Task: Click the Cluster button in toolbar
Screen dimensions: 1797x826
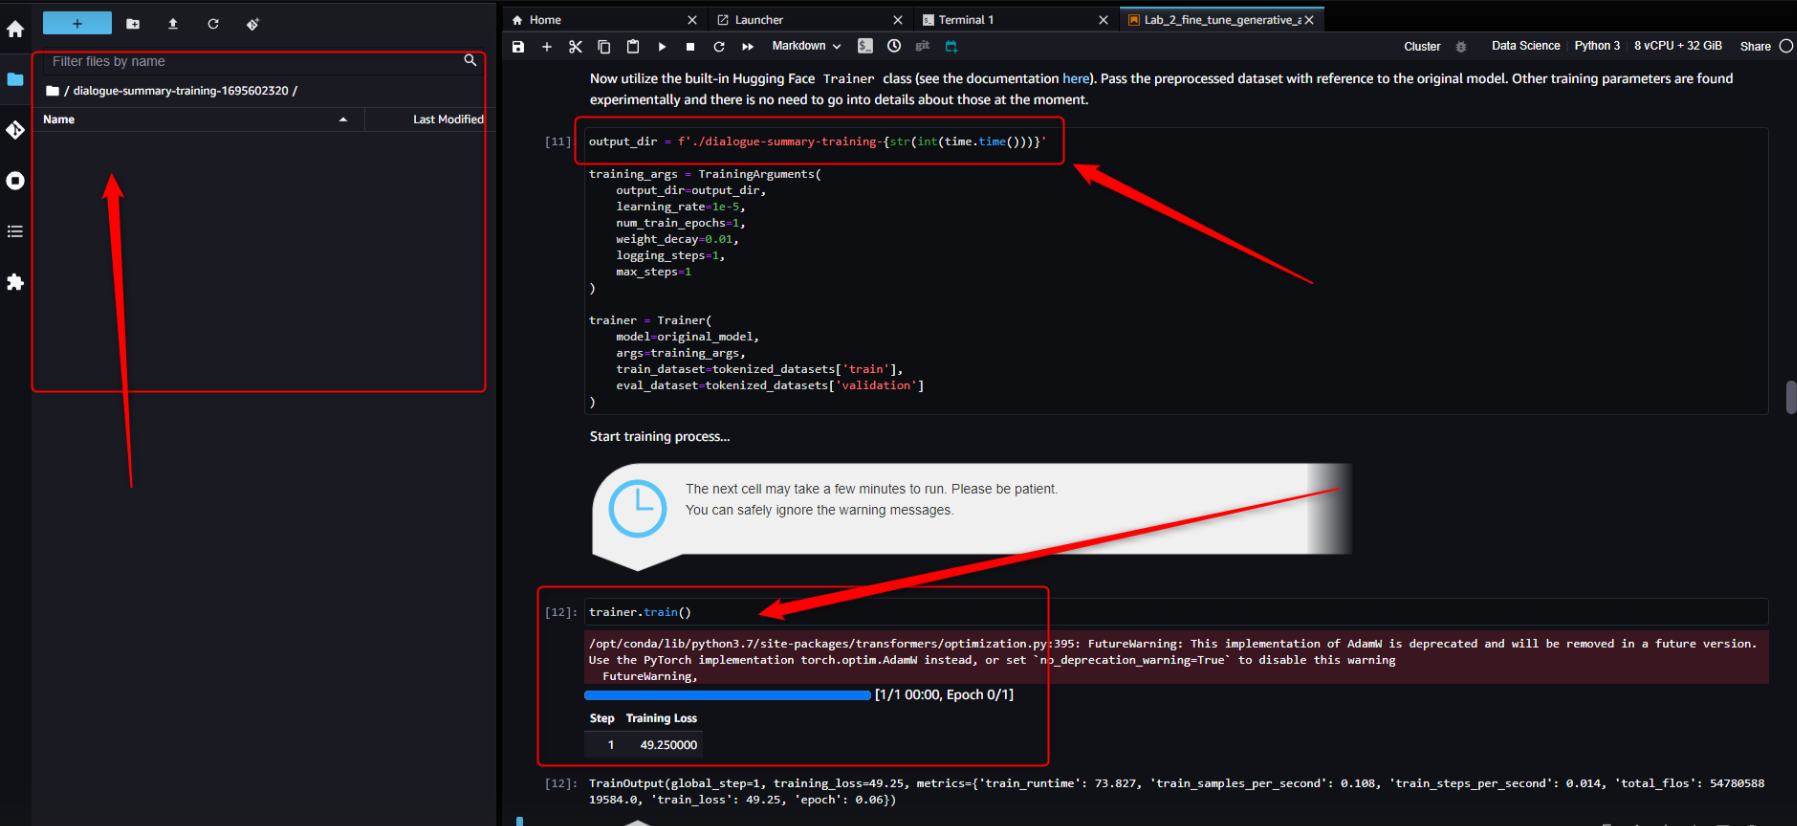Action: pos(1422,46)
